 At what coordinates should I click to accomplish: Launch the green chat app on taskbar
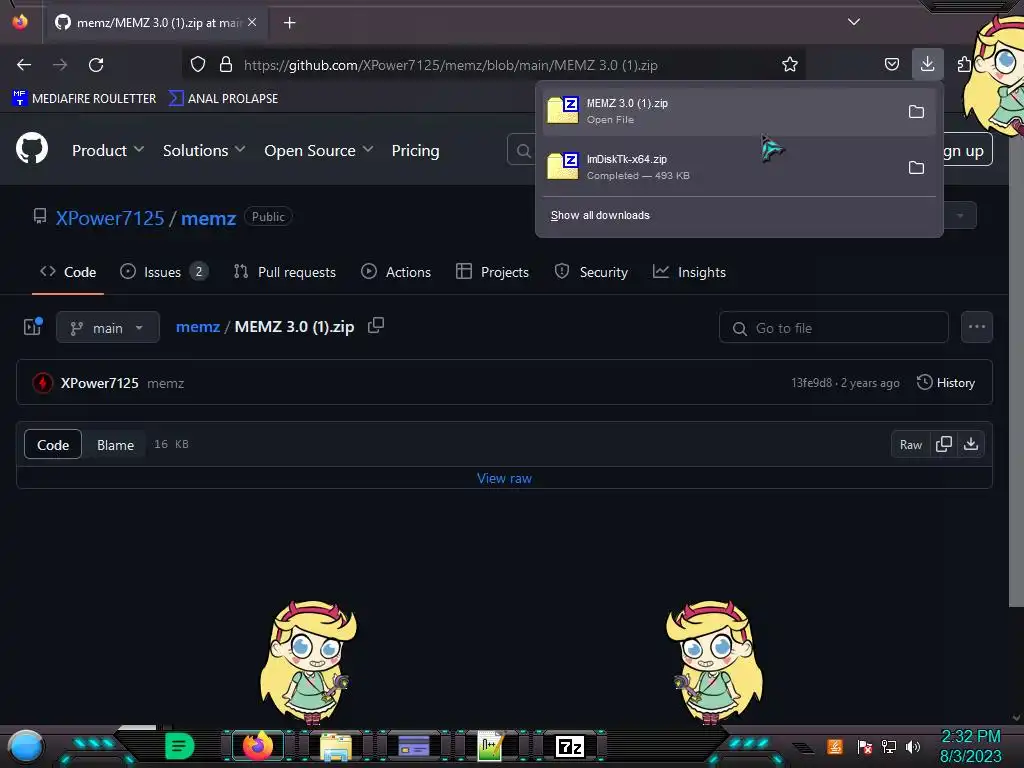179,746
